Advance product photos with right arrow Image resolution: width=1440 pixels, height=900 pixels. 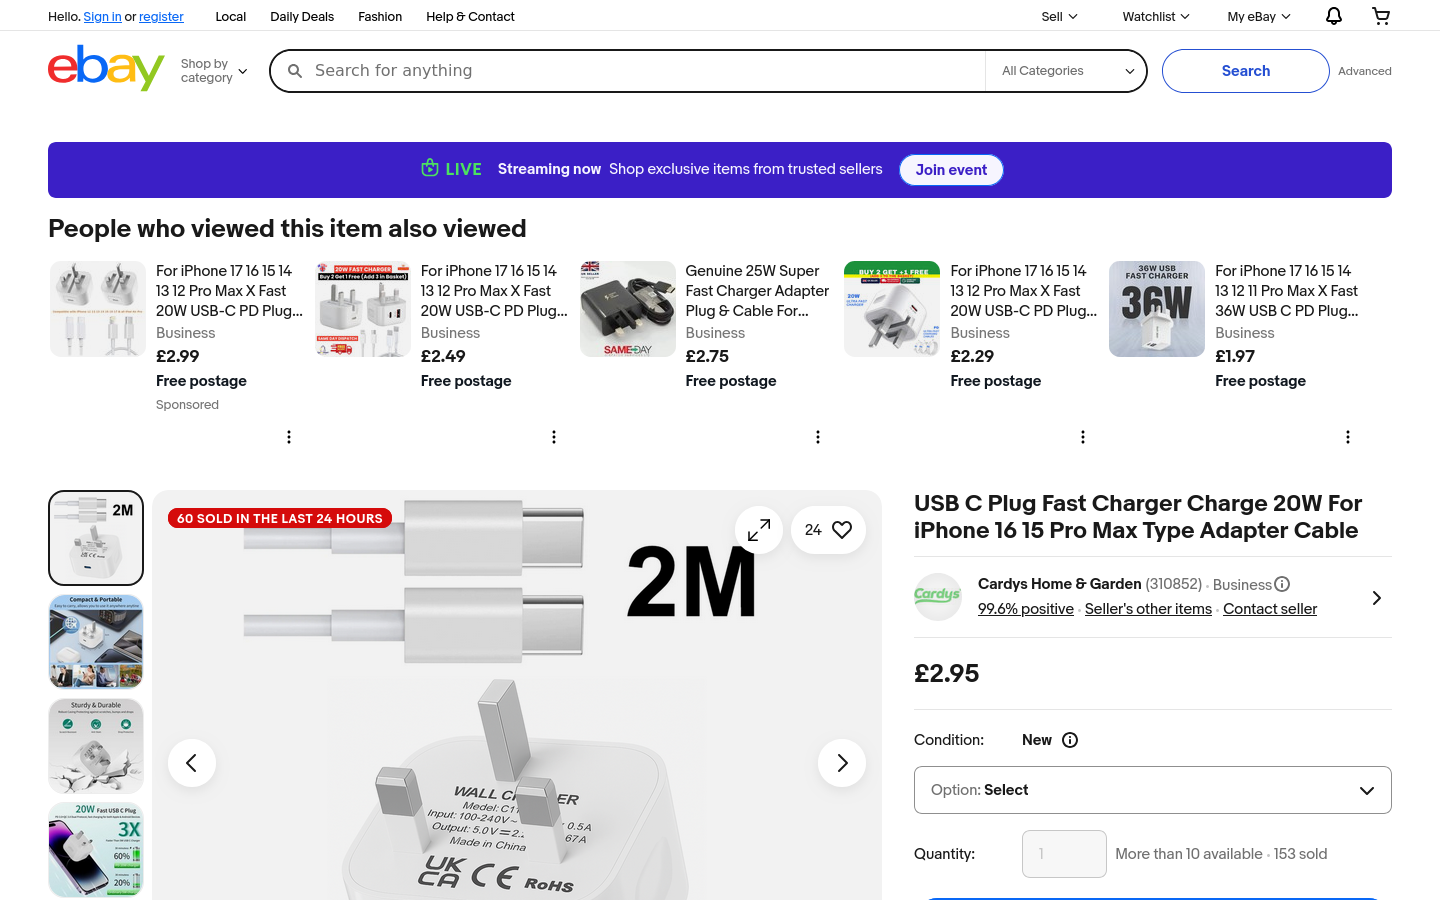click(x=842, y=762)
